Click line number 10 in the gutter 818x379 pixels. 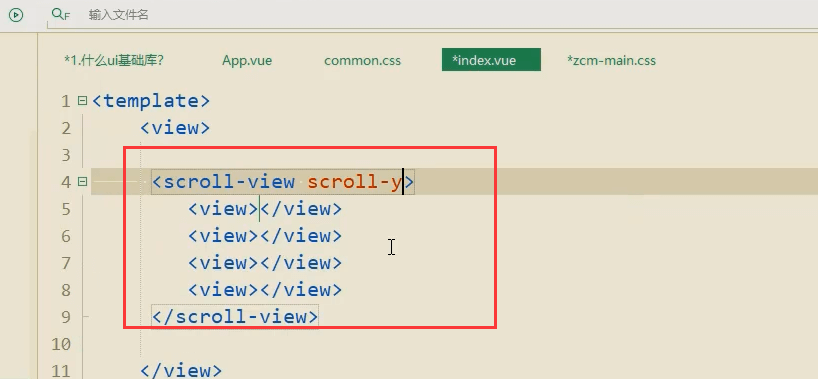[62, 344]
